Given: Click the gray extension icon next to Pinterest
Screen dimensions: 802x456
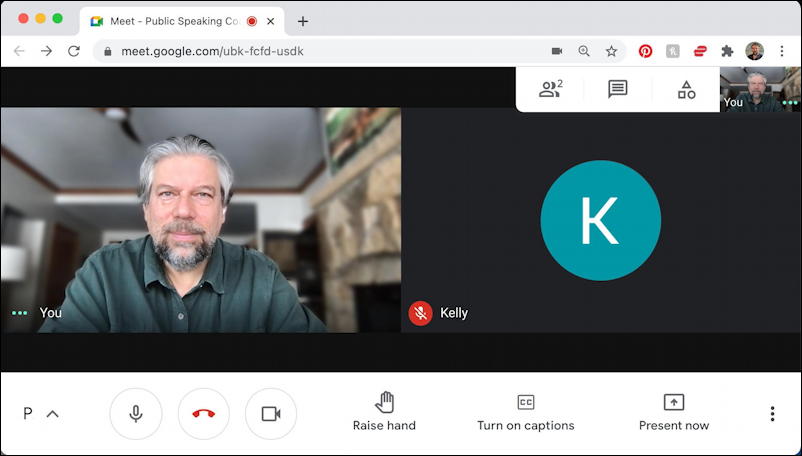Looking at the screenshot, I should (673, 51).
